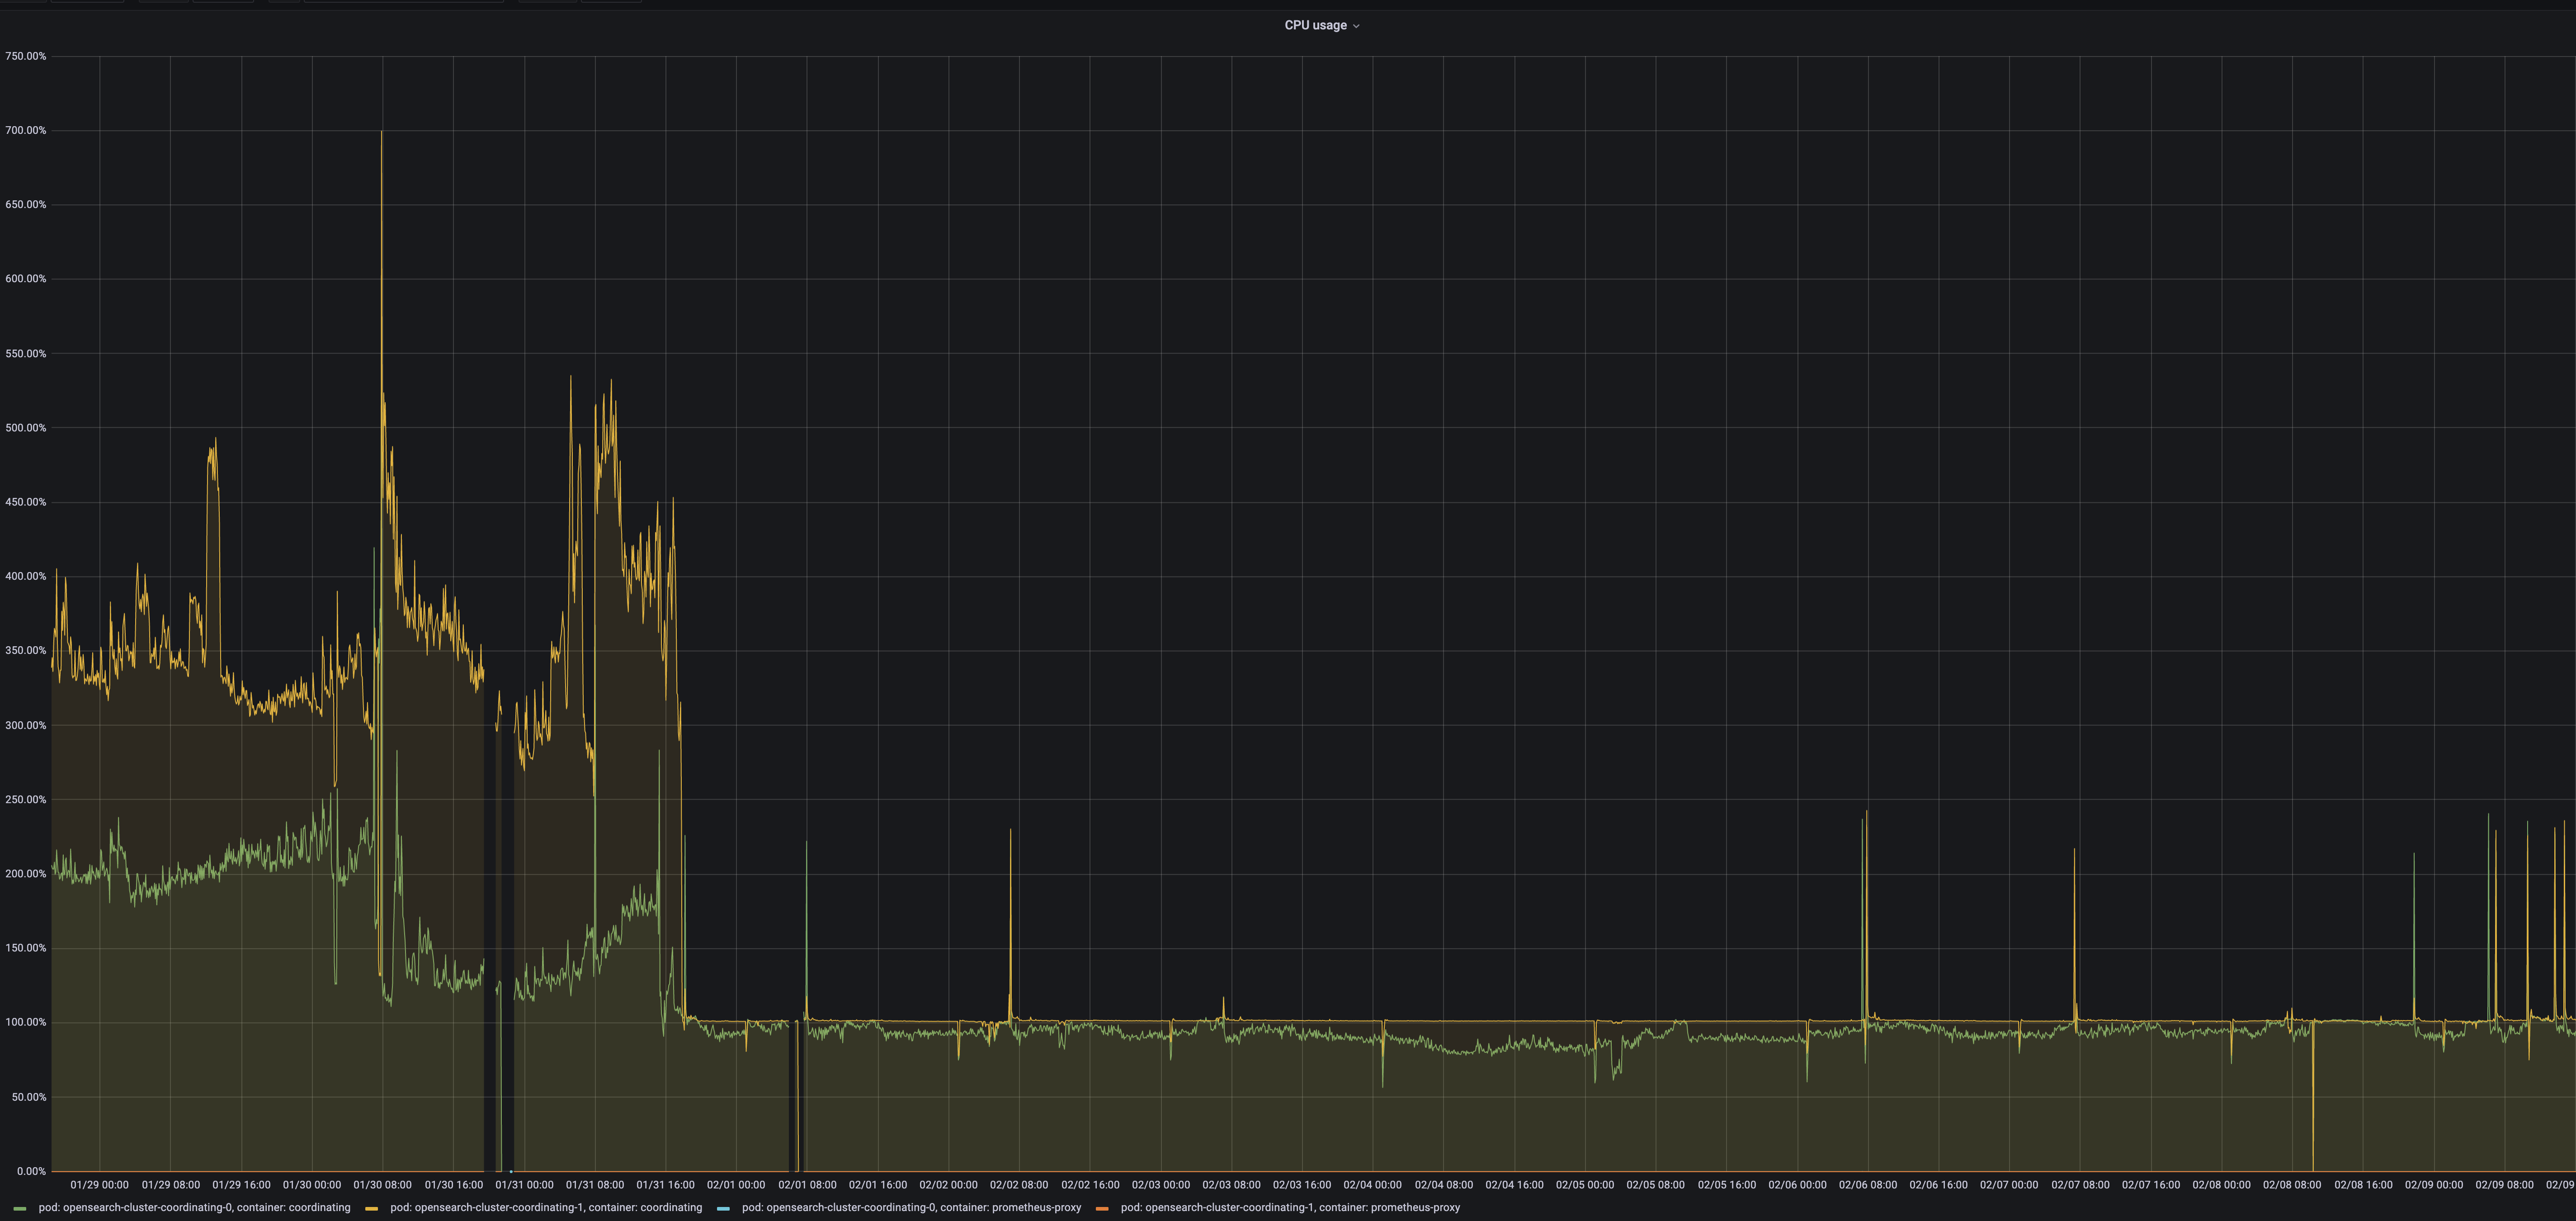Hide the coordinating-0 prometheus-proxy series
The image size is (2576, 1221).
[911, 1208]
